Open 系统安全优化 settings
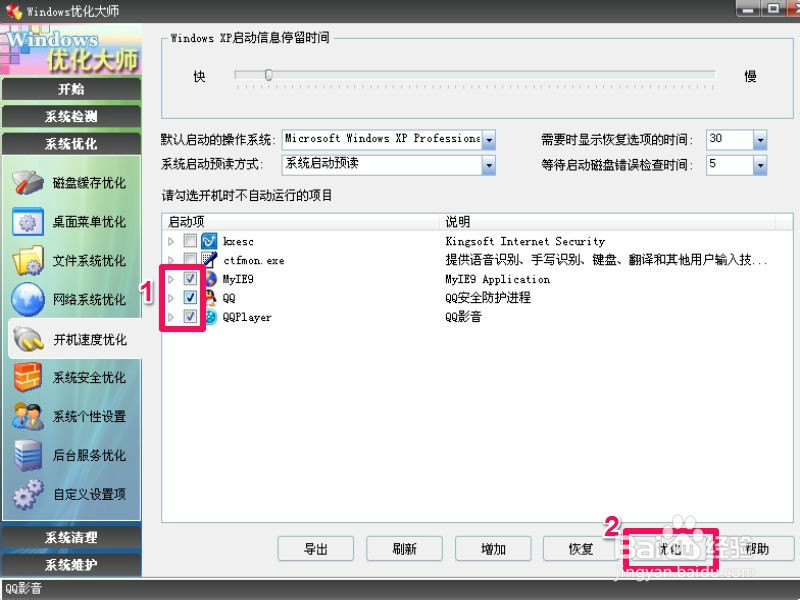Viewport: 800px width, 600px height. (x=70, y=378)
